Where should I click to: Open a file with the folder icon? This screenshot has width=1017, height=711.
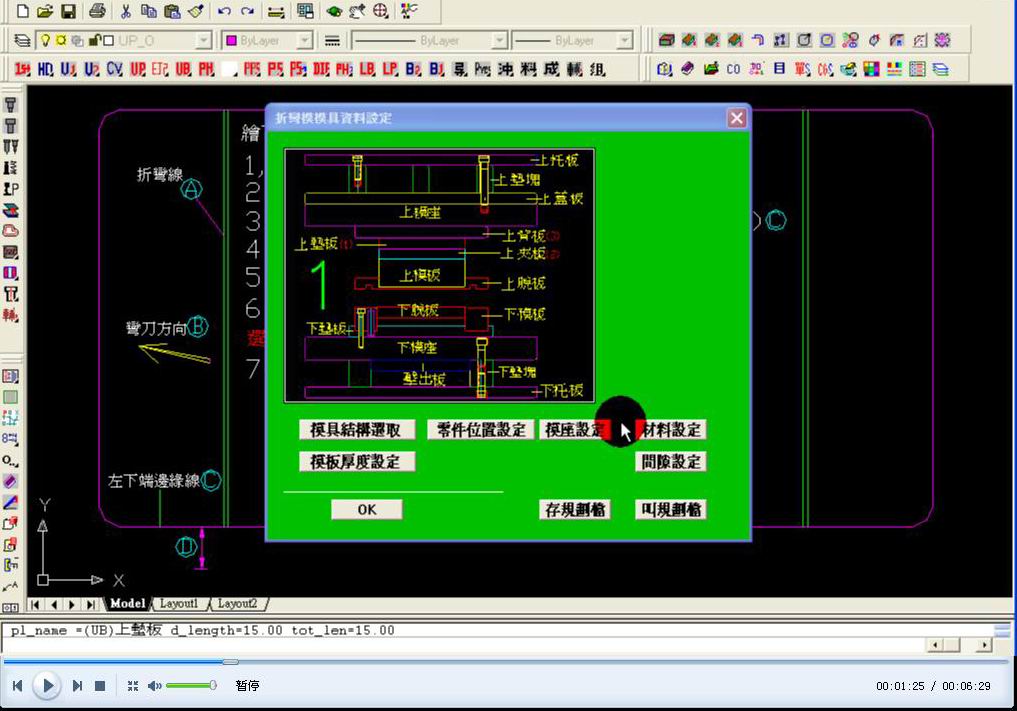[45, 11]
